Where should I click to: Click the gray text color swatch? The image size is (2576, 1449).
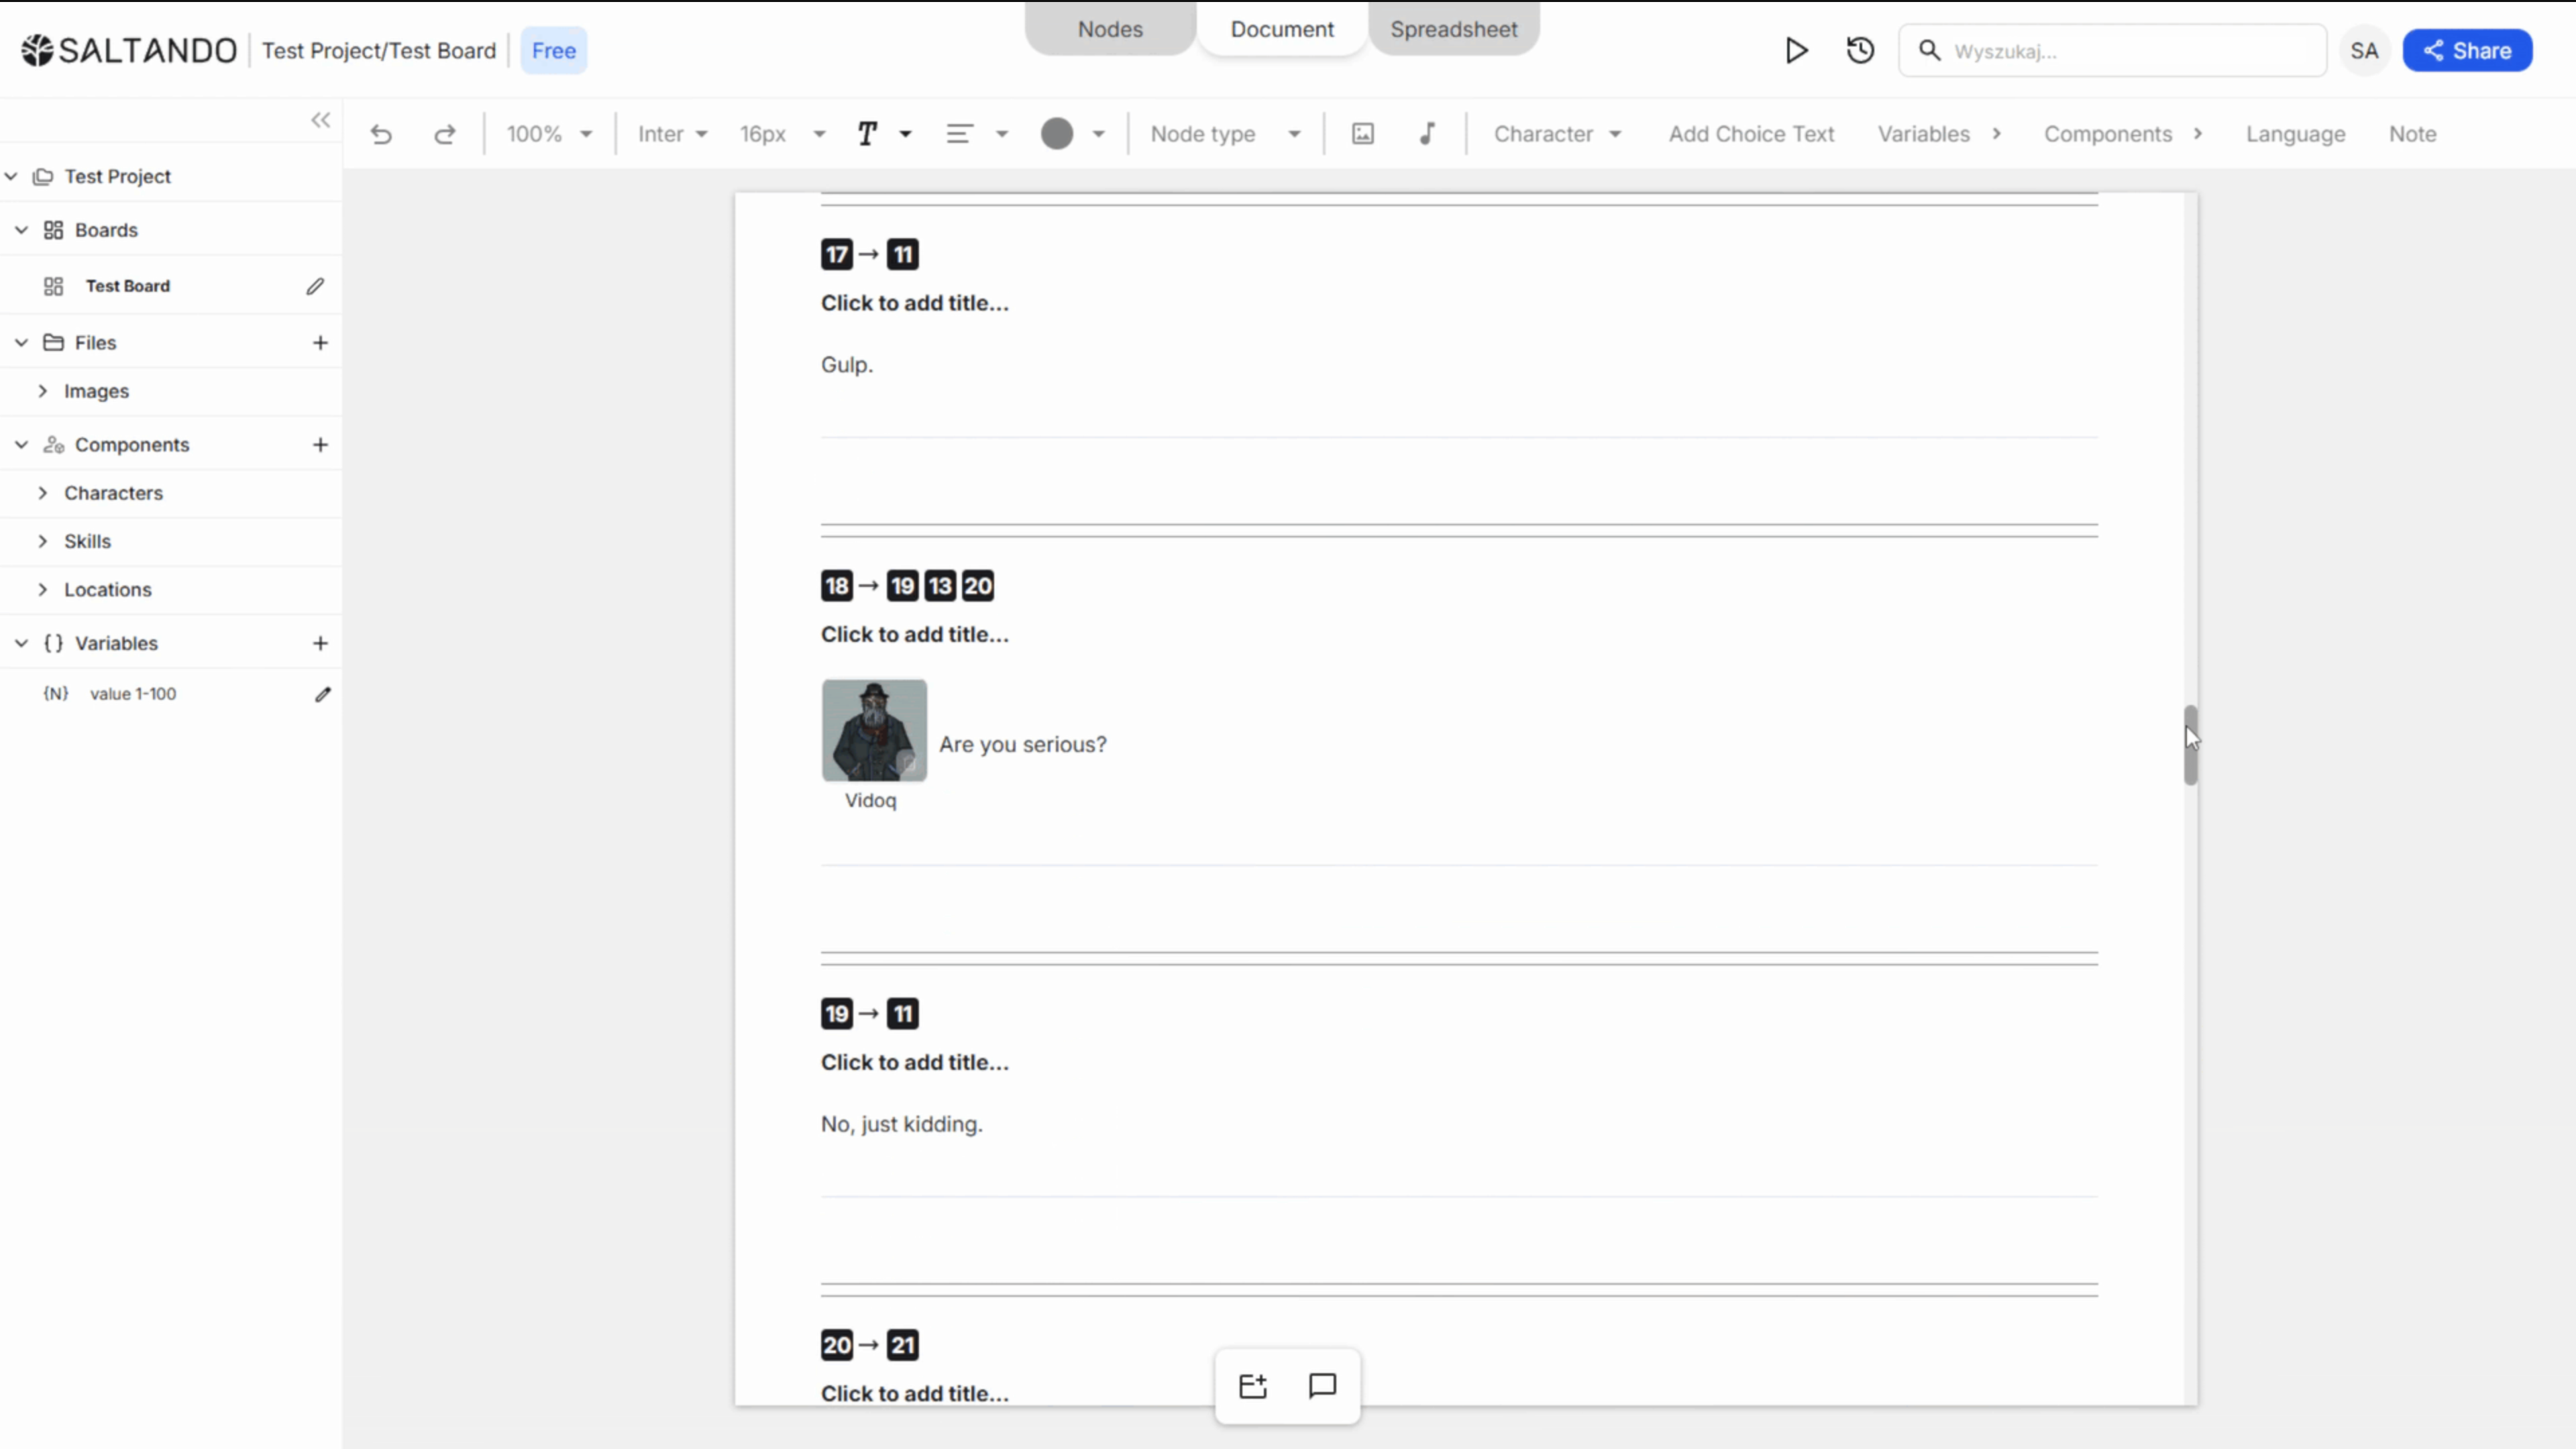pyautogui.click(x=1057, y=134)
